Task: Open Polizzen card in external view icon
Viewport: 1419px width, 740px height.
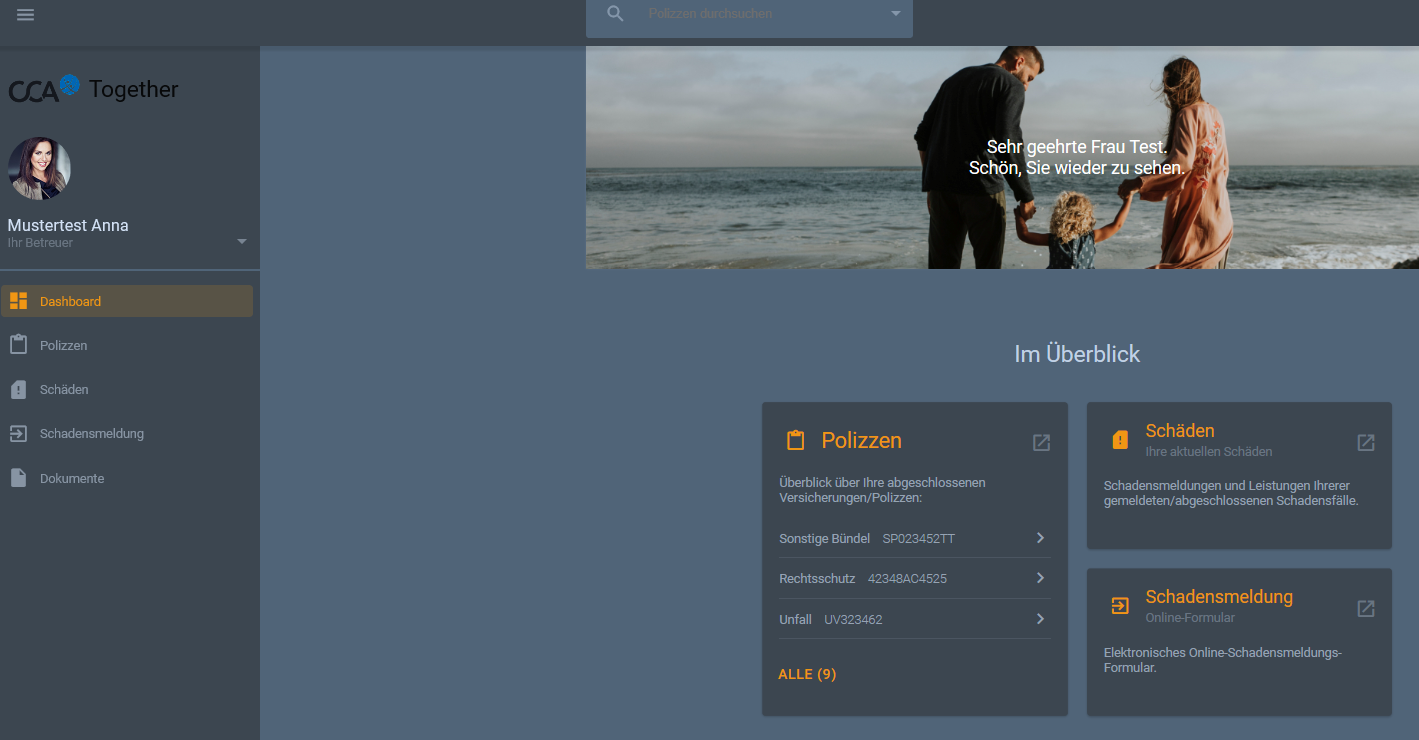Action: (1041, 442)
